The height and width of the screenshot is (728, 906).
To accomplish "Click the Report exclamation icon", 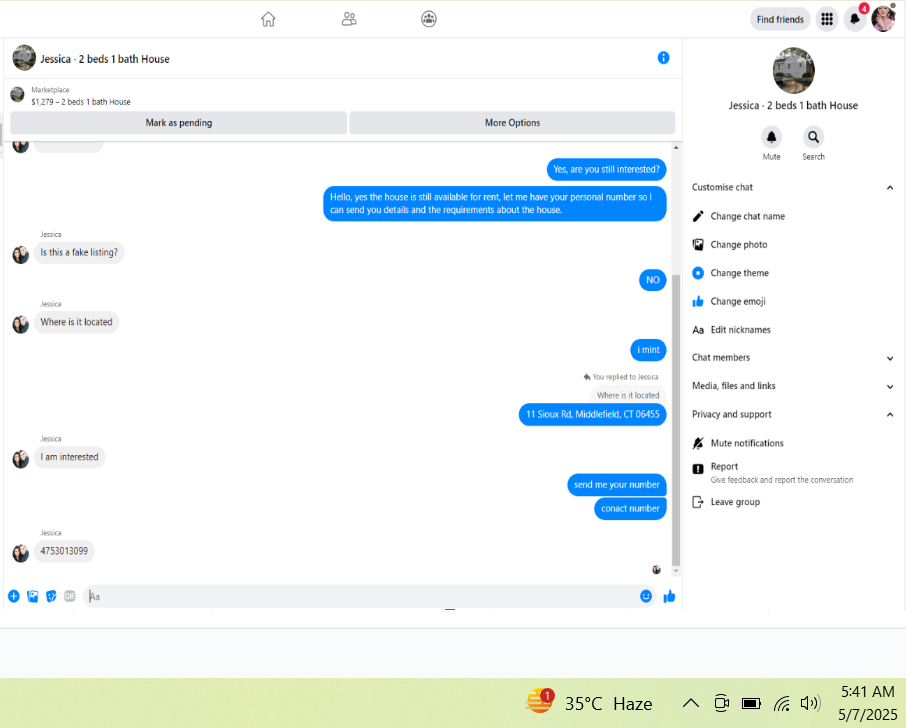I will (698, 469).
